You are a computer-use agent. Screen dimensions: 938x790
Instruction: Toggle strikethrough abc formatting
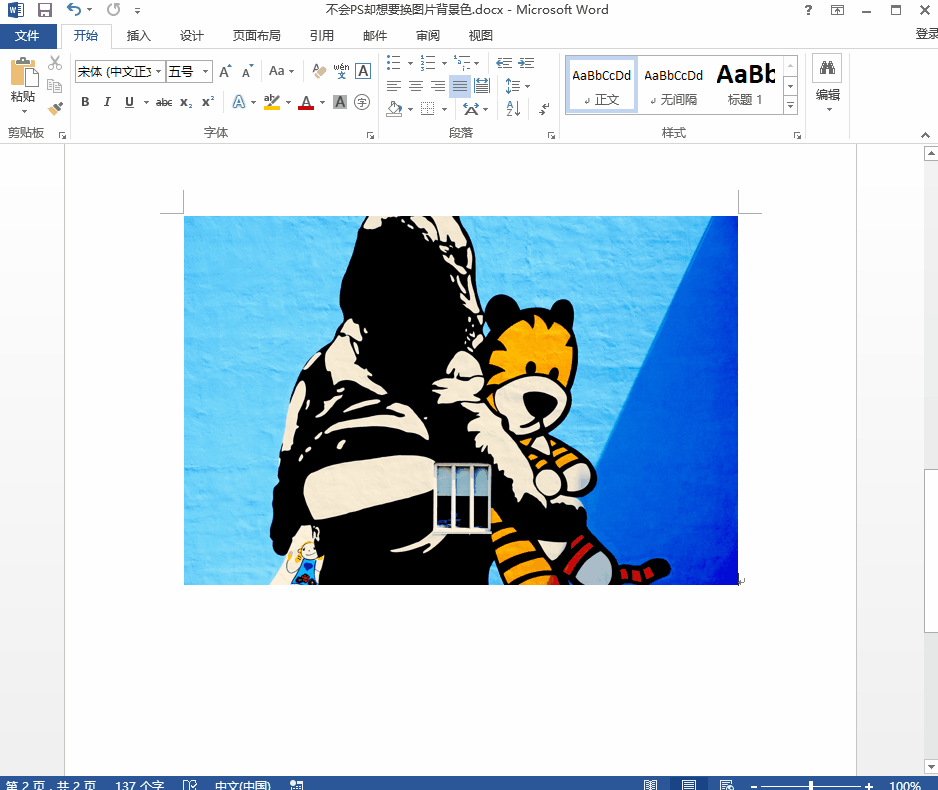click(x=164, y=102)
